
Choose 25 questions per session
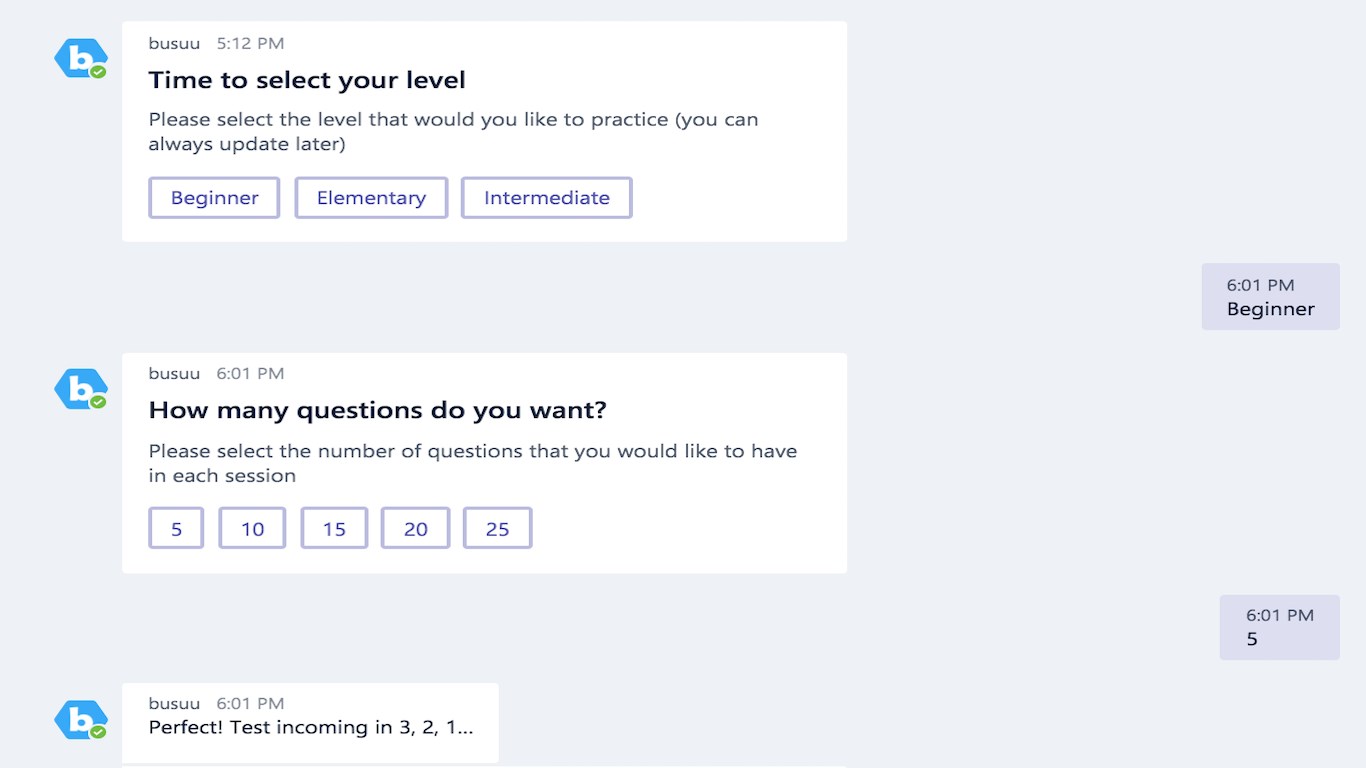point(497,528)
